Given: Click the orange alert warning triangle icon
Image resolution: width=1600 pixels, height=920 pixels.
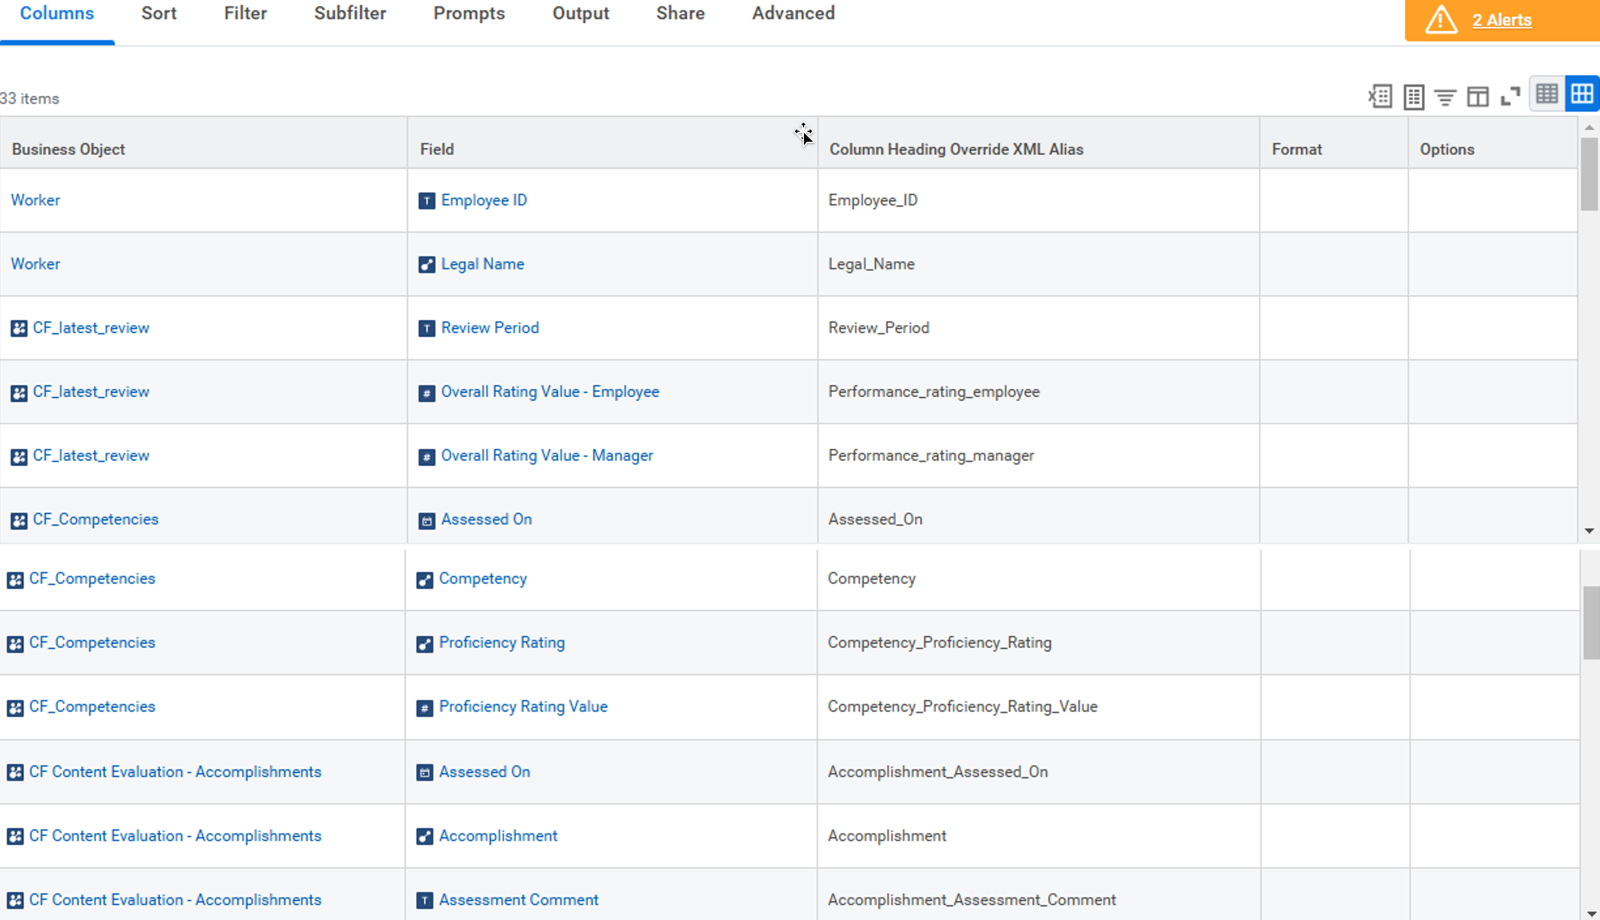Looking at the screenshot, I should (x=1441, y=20).
